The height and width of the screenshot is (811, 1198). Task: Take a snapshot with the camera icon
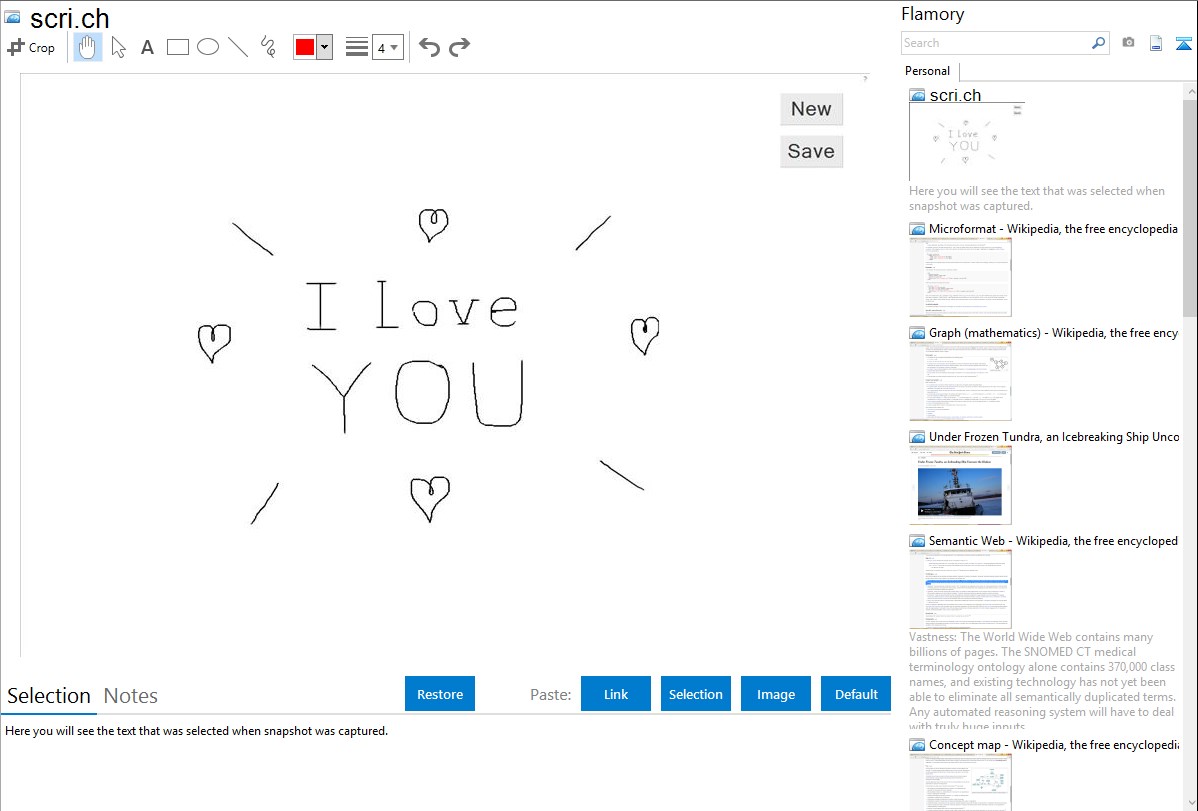pos(1128,43)
